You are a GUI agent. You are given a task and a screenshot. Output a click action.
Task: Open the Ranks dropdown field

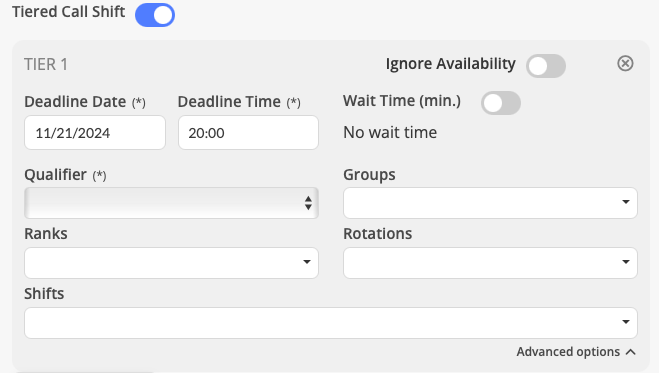pyautogui.click(x=171, y=263)
